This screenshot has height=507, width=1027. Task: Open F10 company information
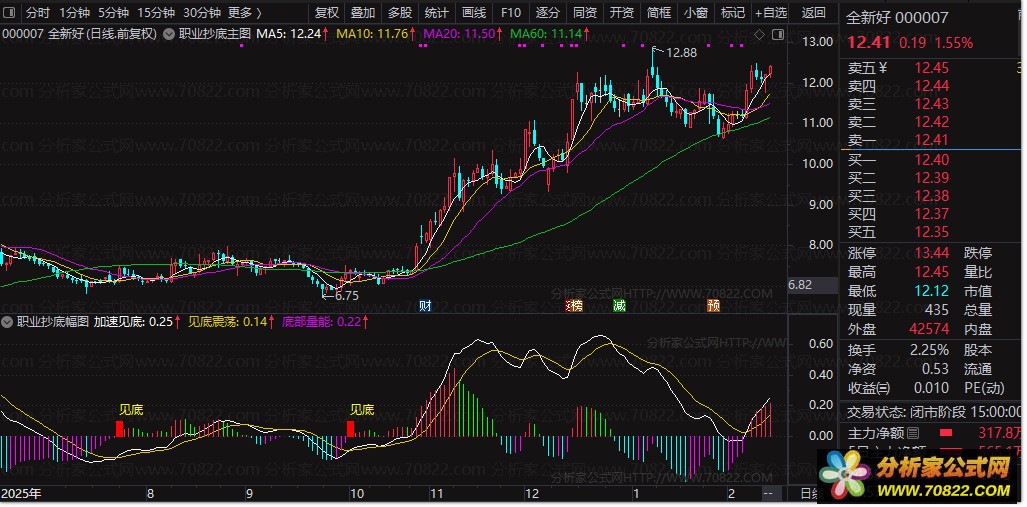tap(510, 12)
